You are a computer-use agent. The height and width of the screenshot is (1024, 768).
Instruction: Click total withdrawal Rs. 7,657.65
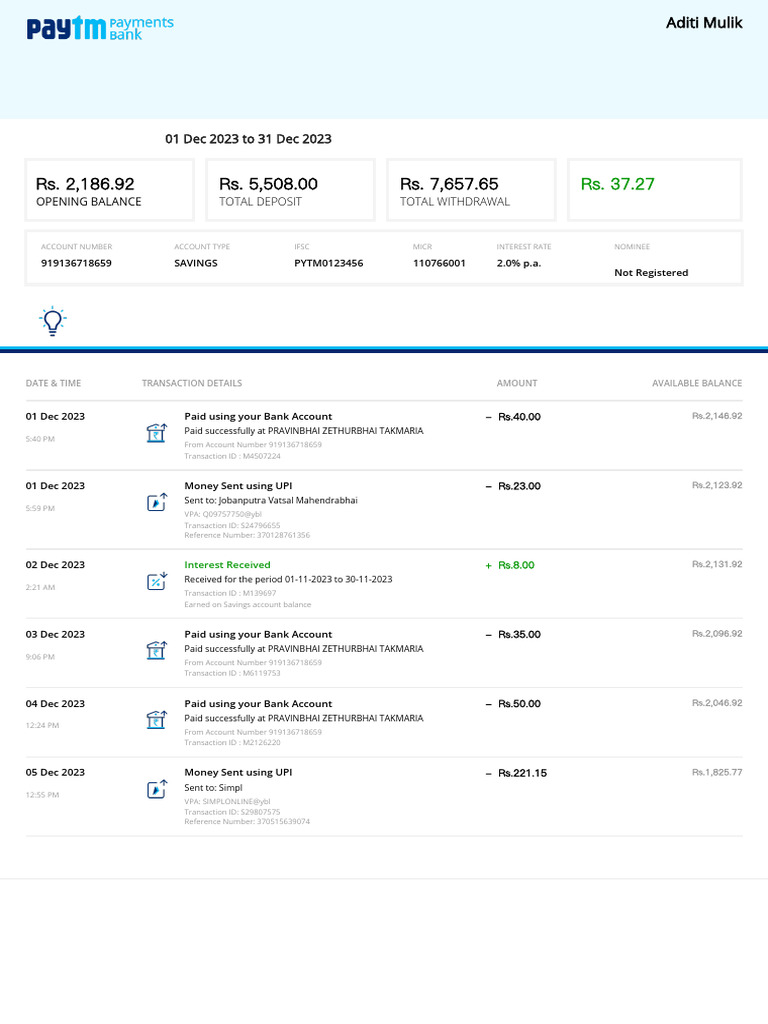pyautogui.click(x=449, y=184)
